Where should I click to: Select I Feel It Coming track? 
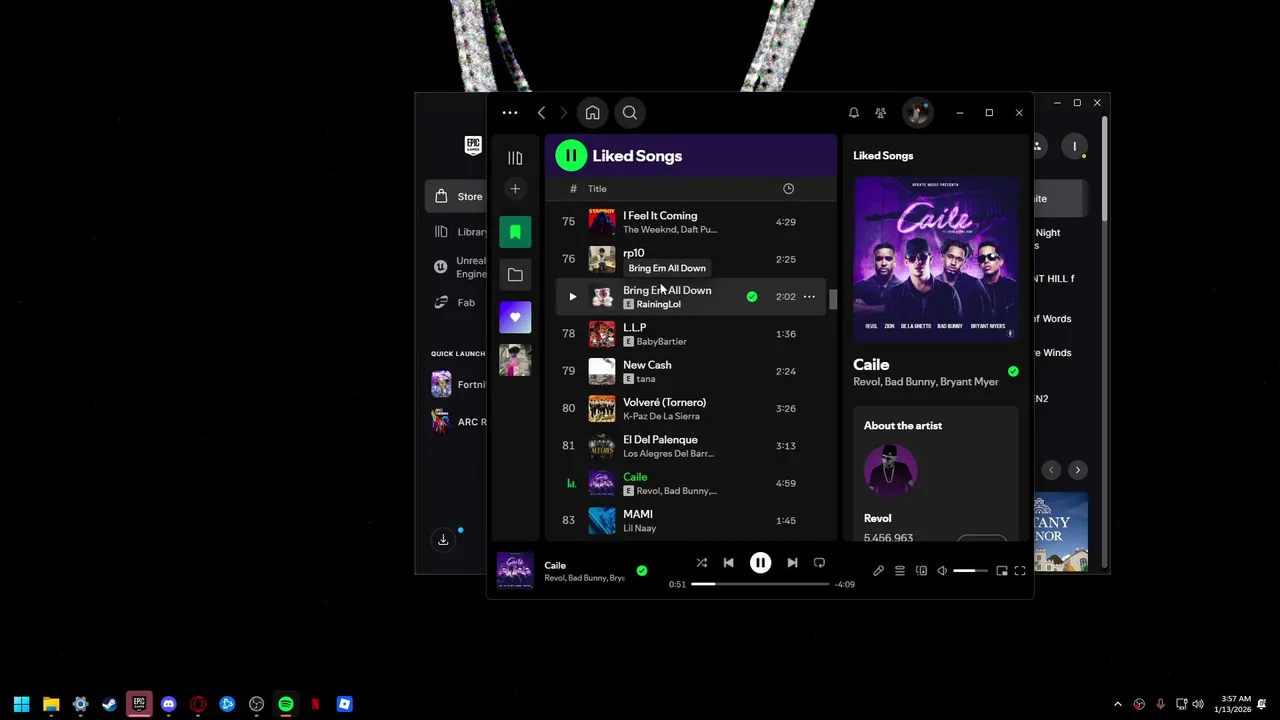[x=690, y=222]
